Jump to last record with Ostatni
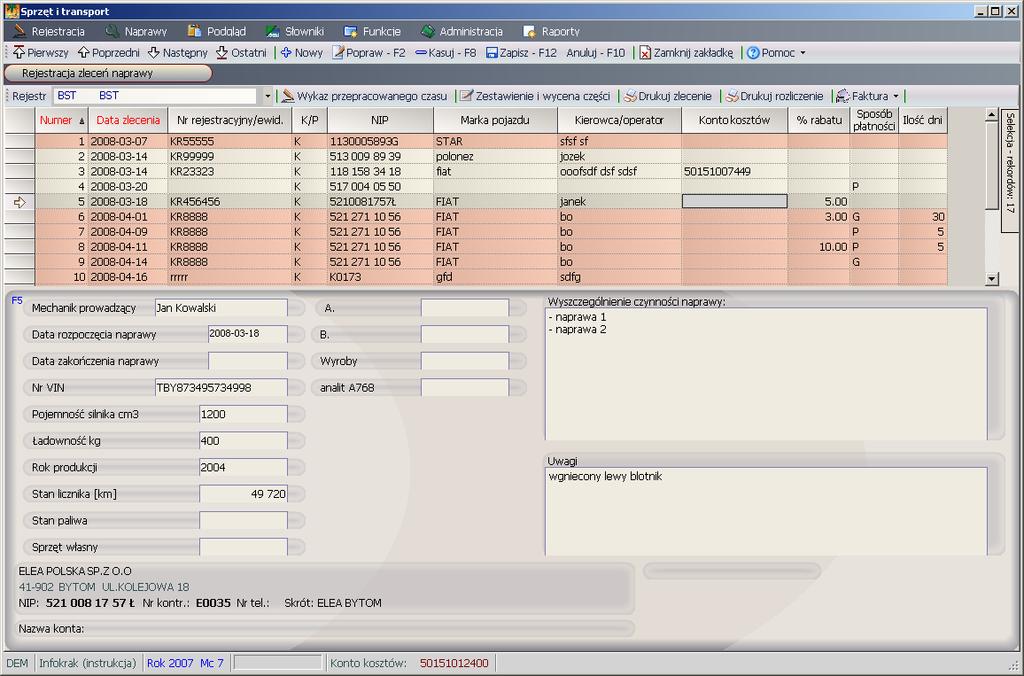Viewport: 1024px width, 676px height. 241,53
